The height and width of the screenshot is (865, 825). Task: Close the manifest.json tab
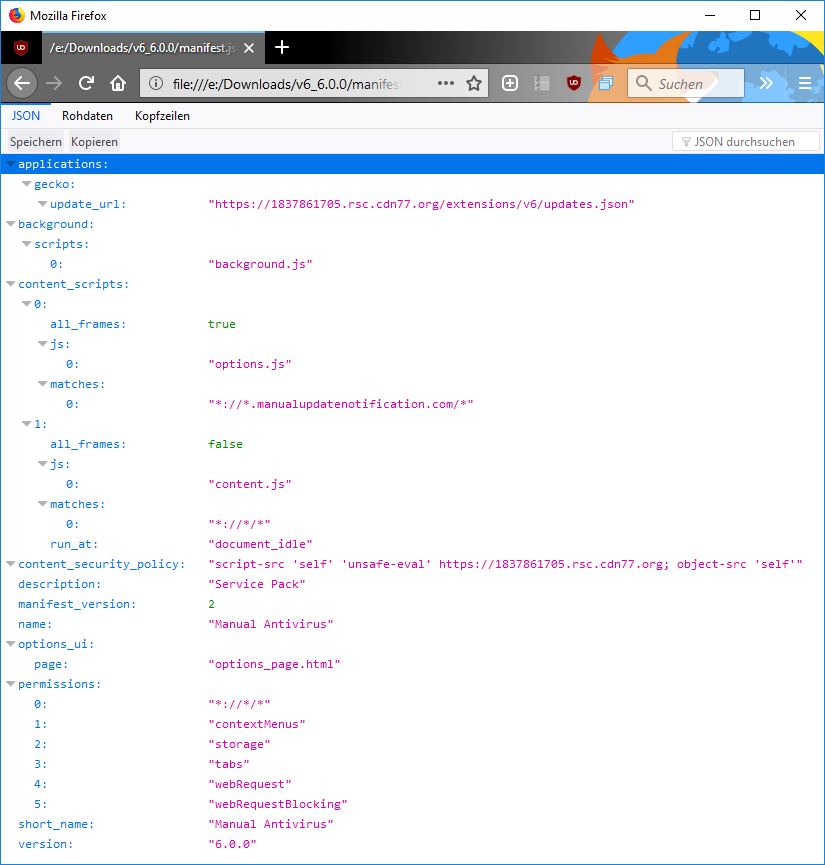pos(249,47)
